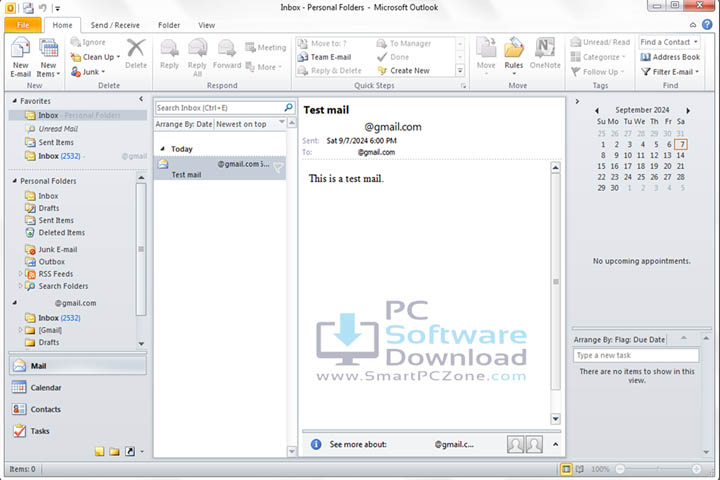Screen dimensions: 720x480
Task: Change Arrange By: Date setting
Action: point(184,124)
